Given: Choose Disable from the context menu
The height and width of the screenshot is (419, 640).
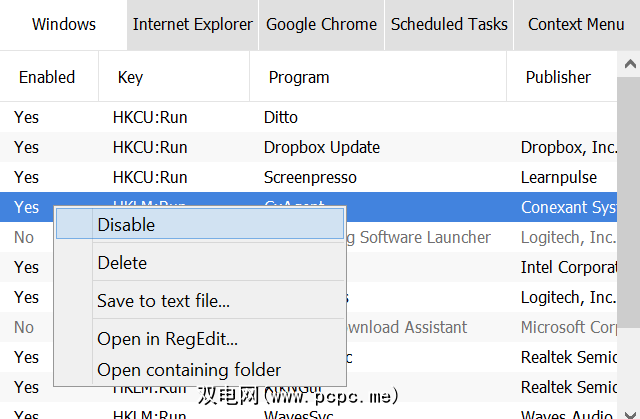Looking at the screenshot, I should [x=126, y=225].
